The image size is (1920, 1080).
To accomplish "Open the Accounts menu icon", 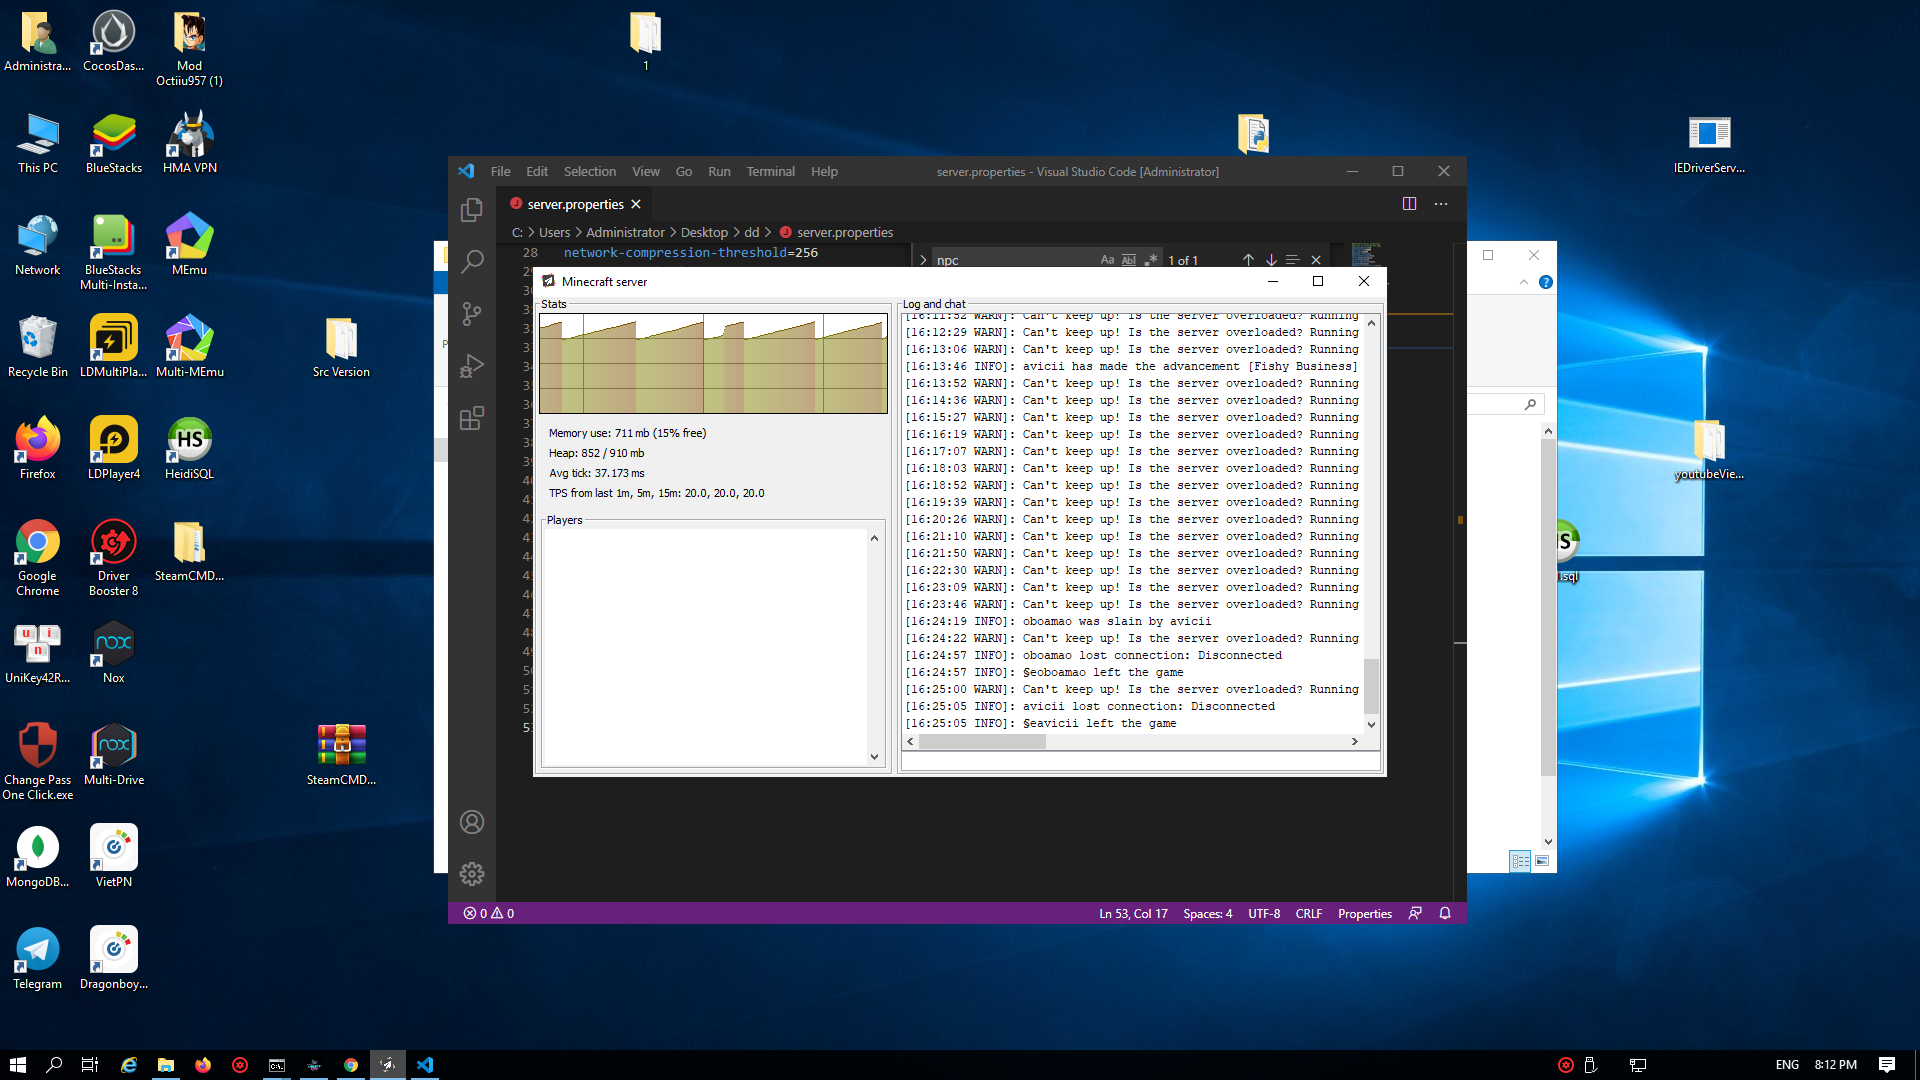I will (x=472, y=822).
